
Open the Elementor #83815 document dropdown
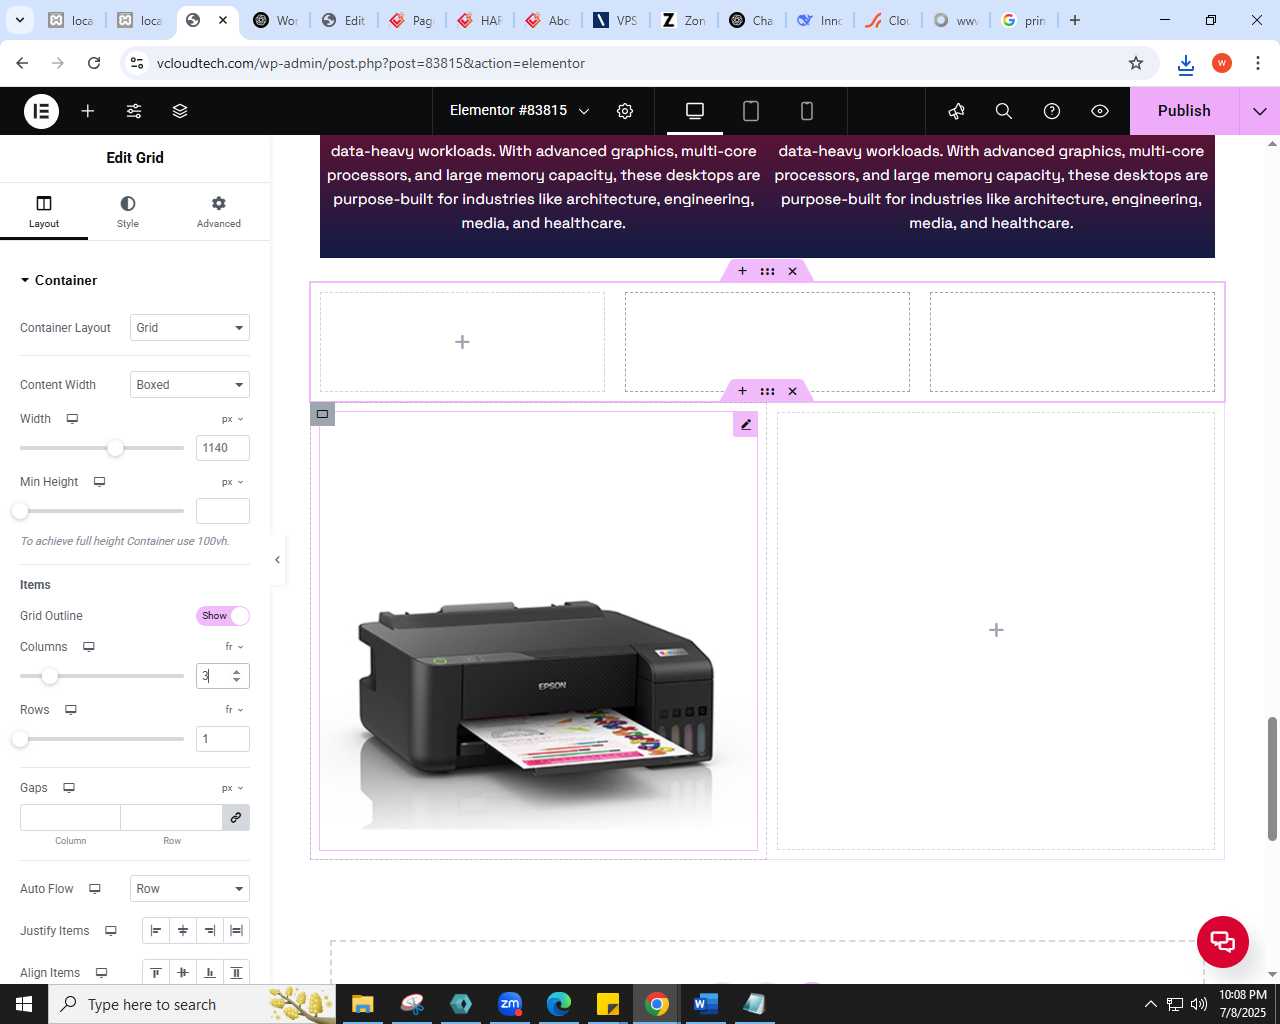coord(519,111)
